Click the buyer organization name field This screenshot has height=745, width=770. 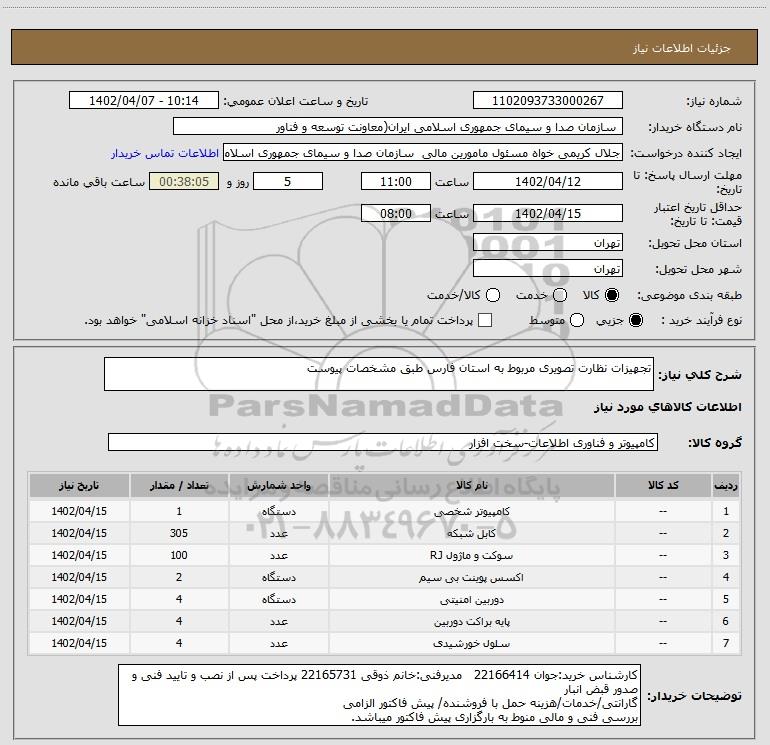point(398,127)
